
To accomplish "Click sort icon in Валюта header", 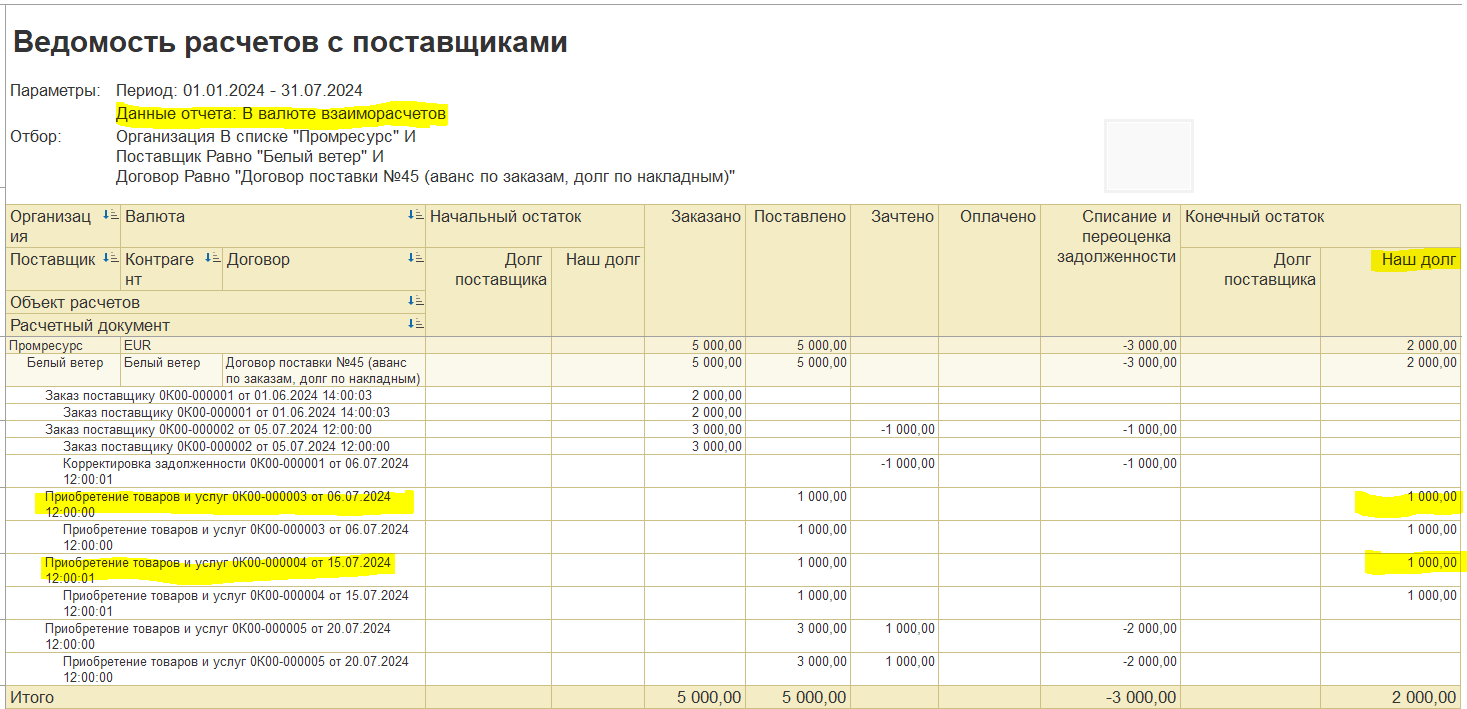I will (415, 216).
